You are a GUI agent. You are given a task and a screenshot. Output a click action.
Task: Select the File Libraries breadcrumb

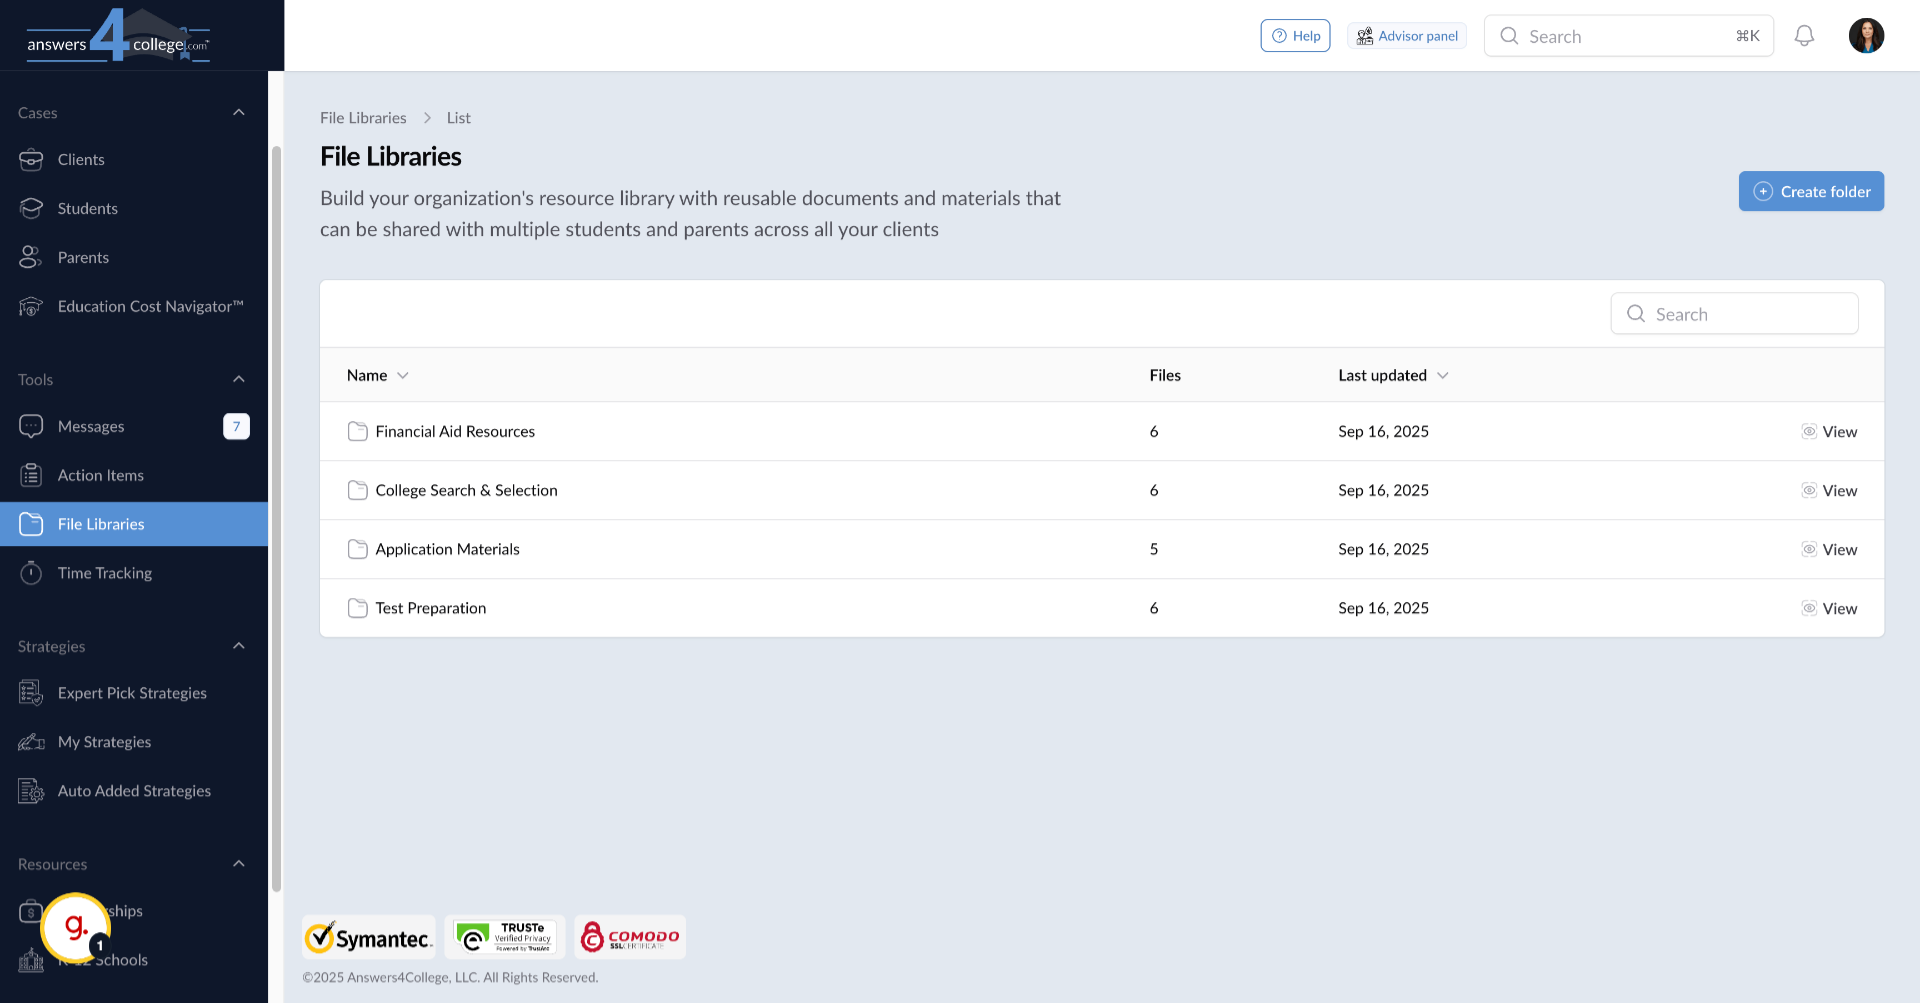tap(363, 117)
